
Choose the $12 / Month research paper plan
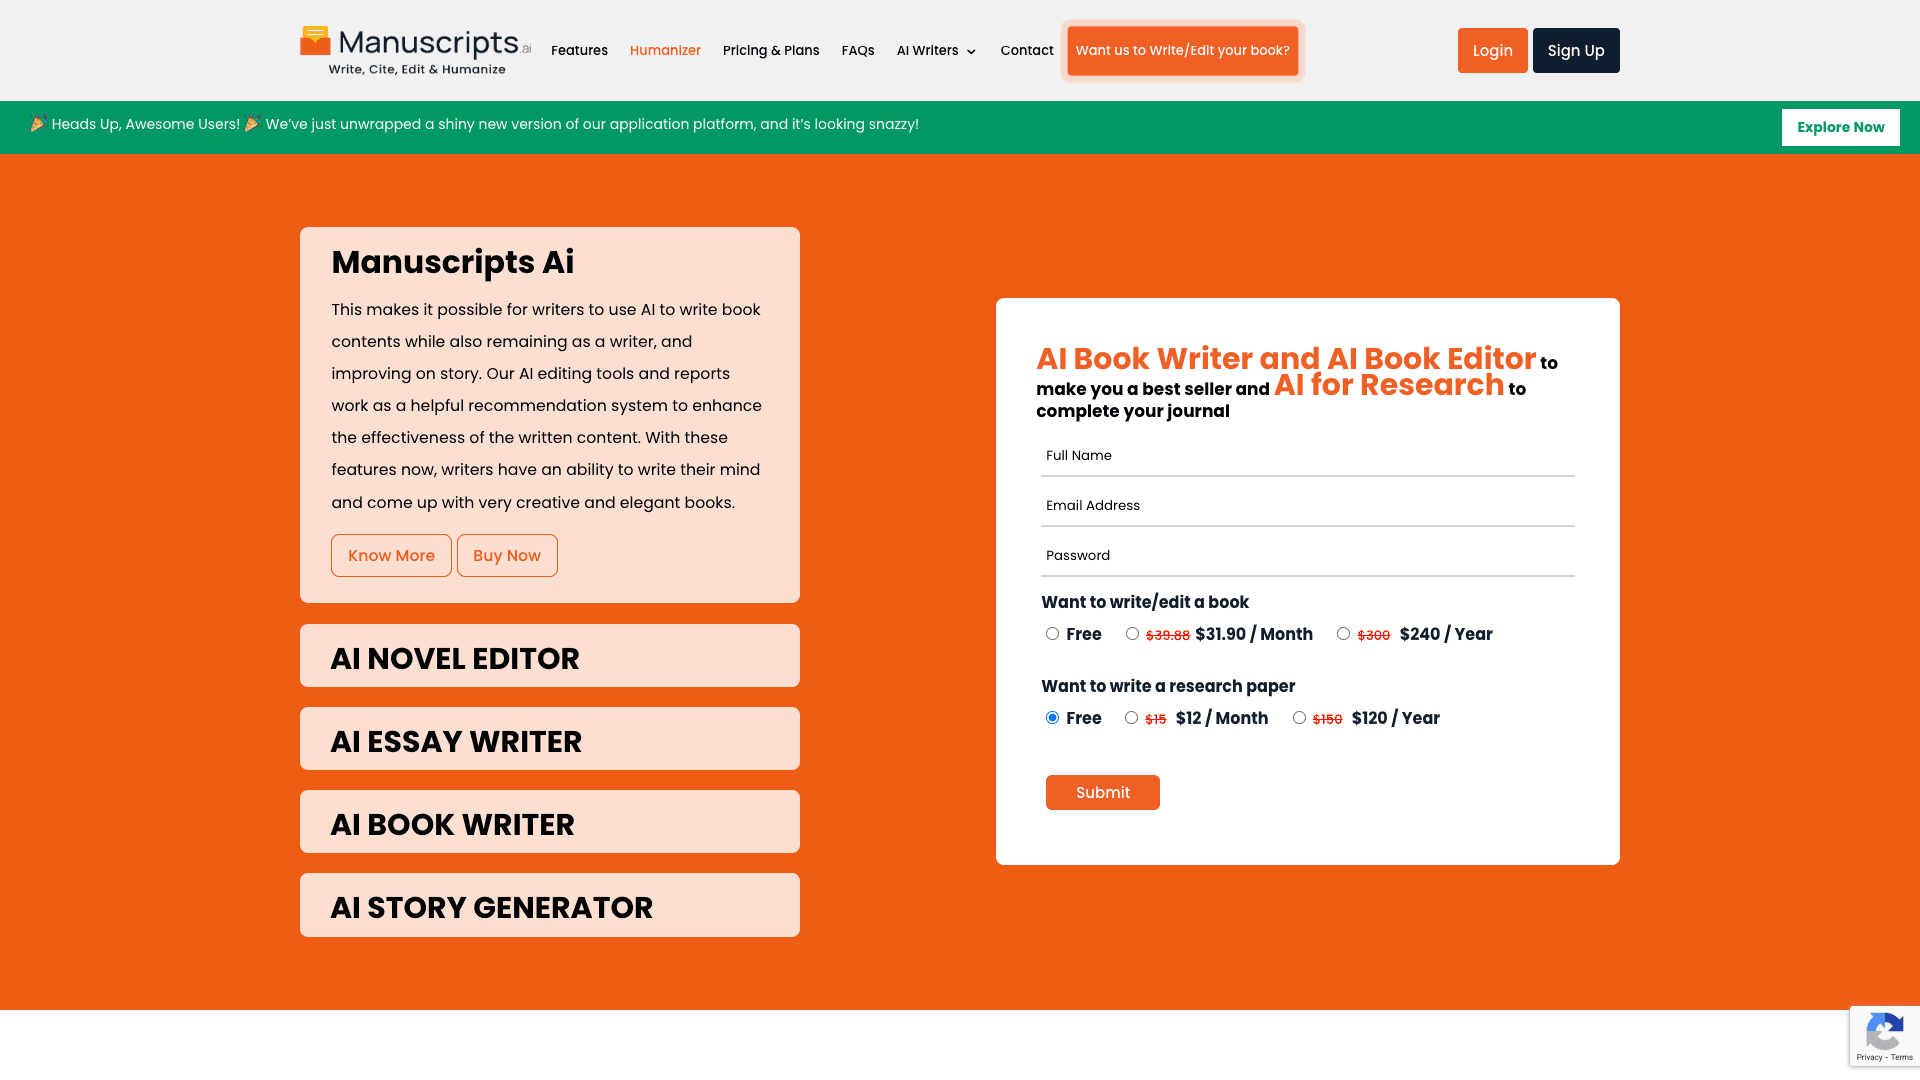coord(1131,717)
